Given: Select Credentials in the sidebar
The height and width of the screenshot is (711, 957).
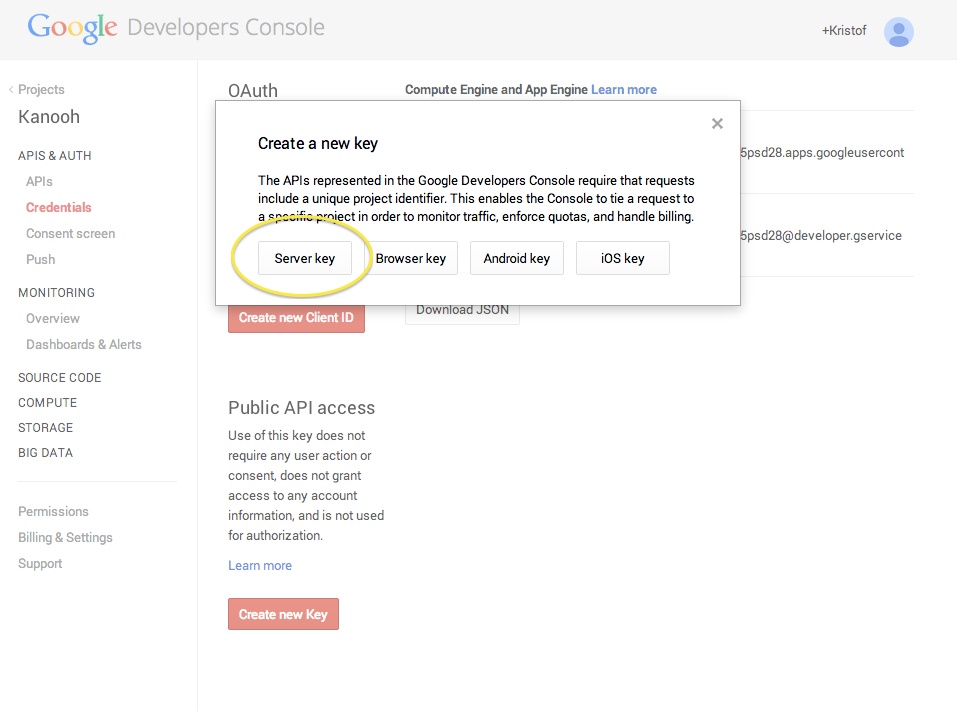Looking at the screenshot, I should click(x=59, y=208).
